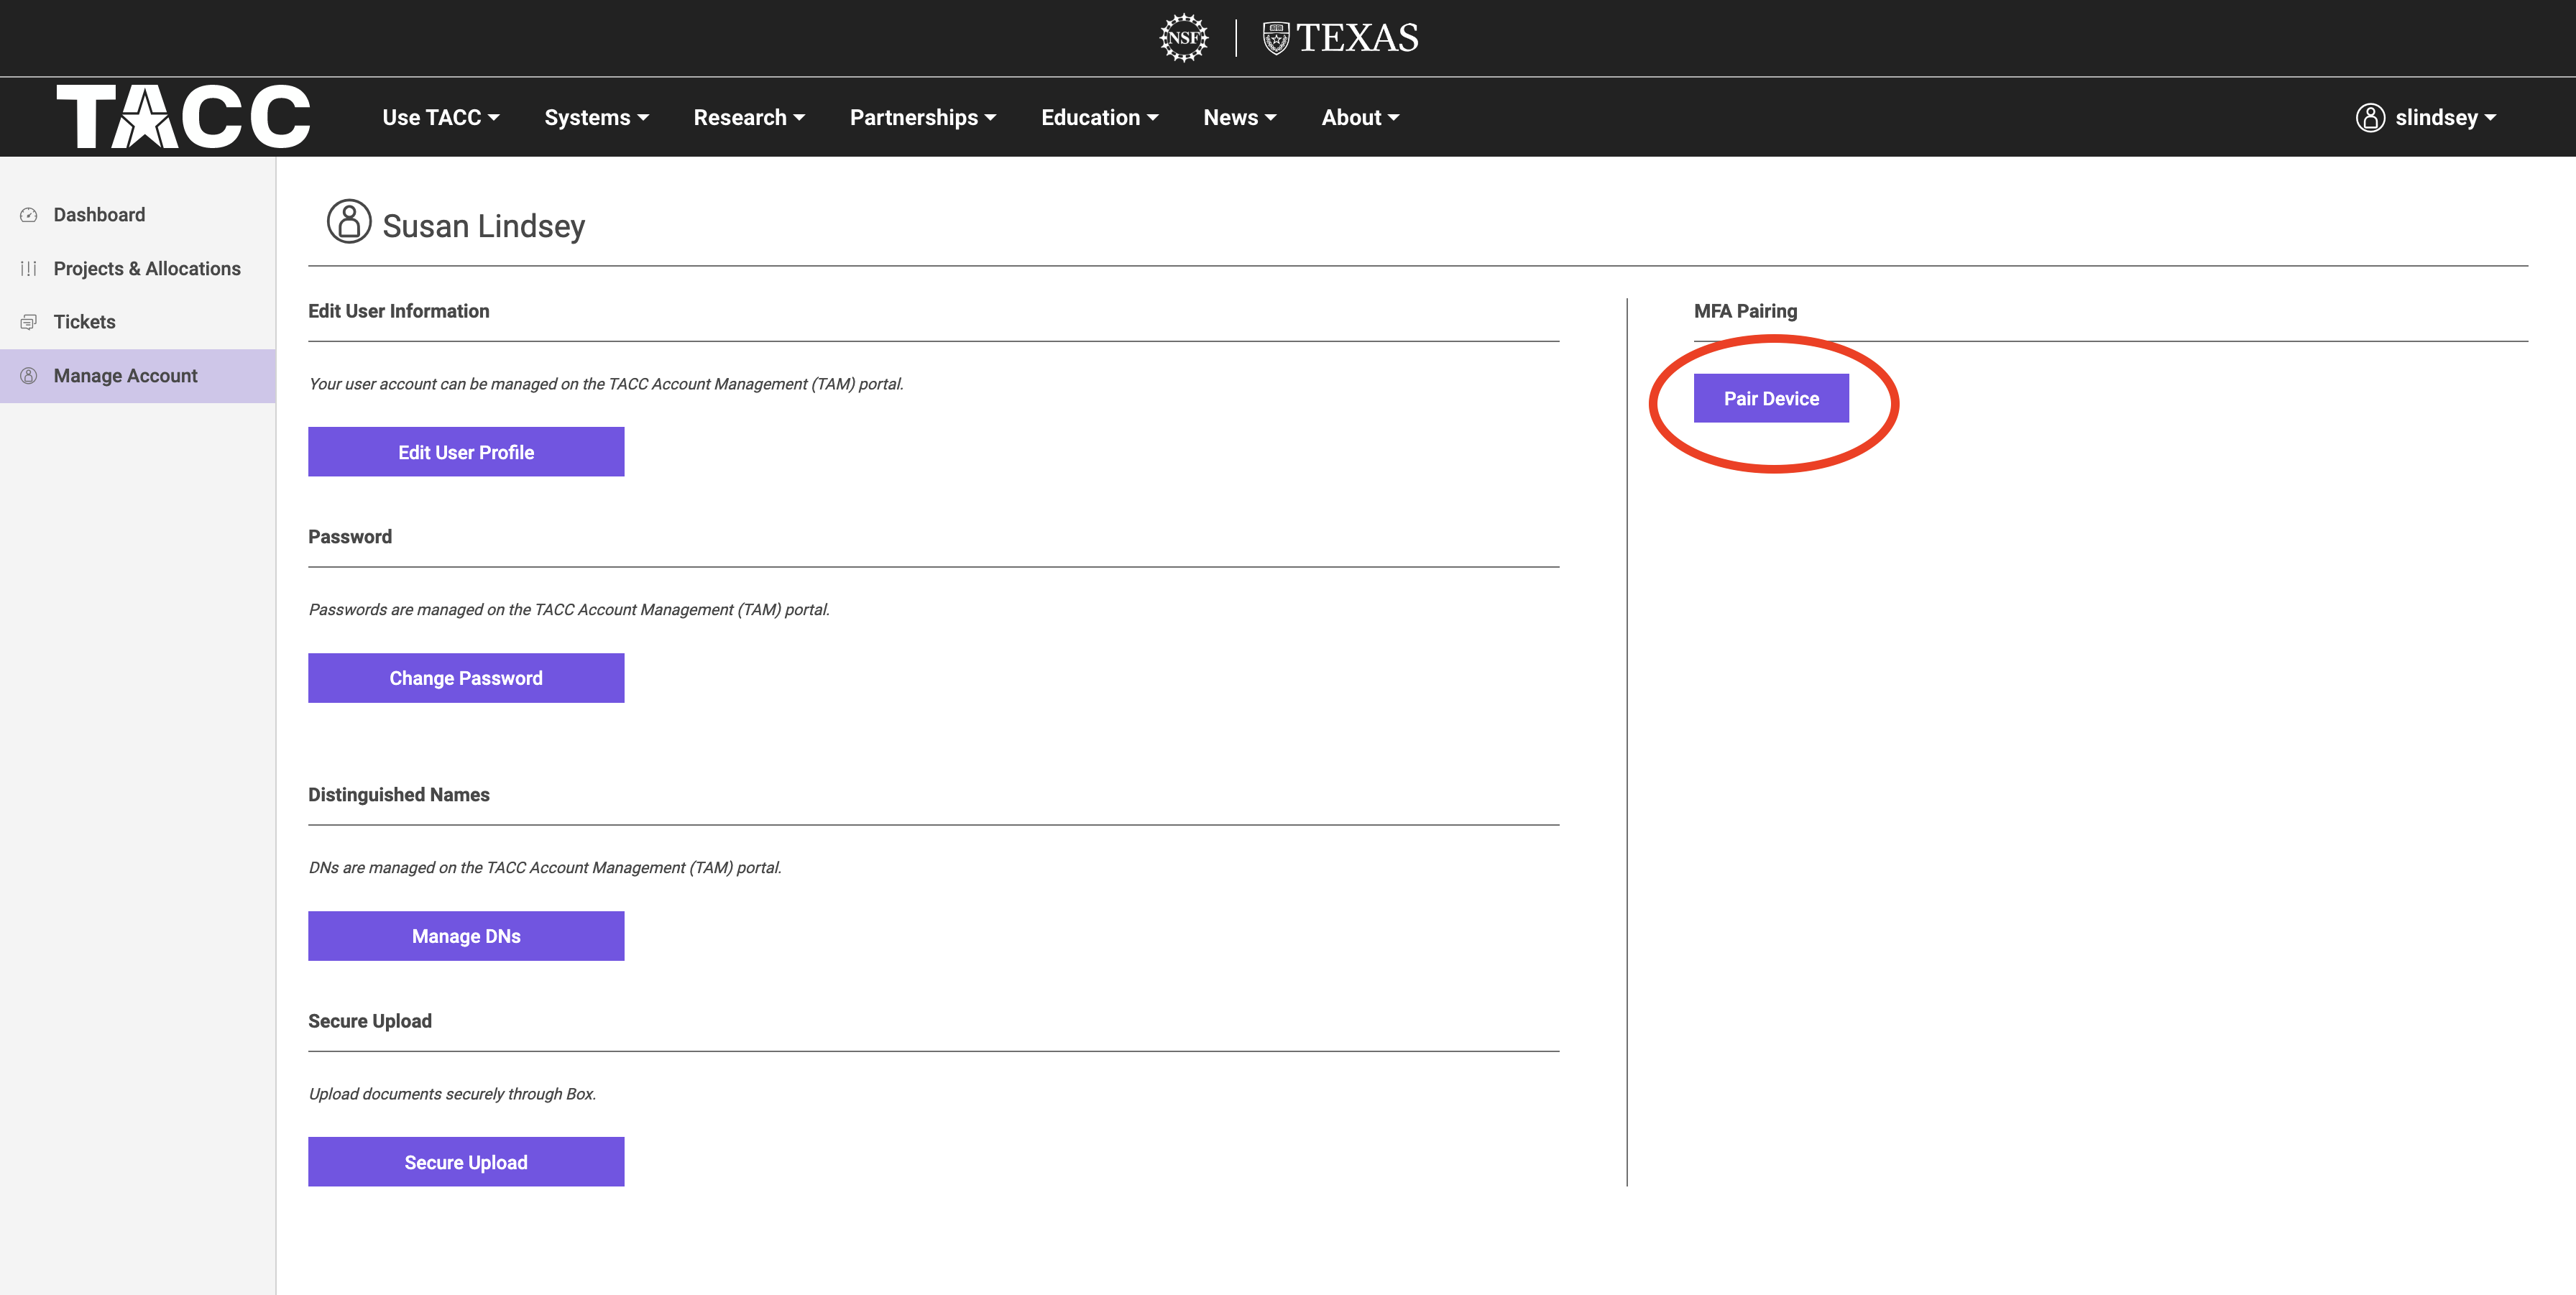Open the Systems dropdown menu

coord(596,118)
